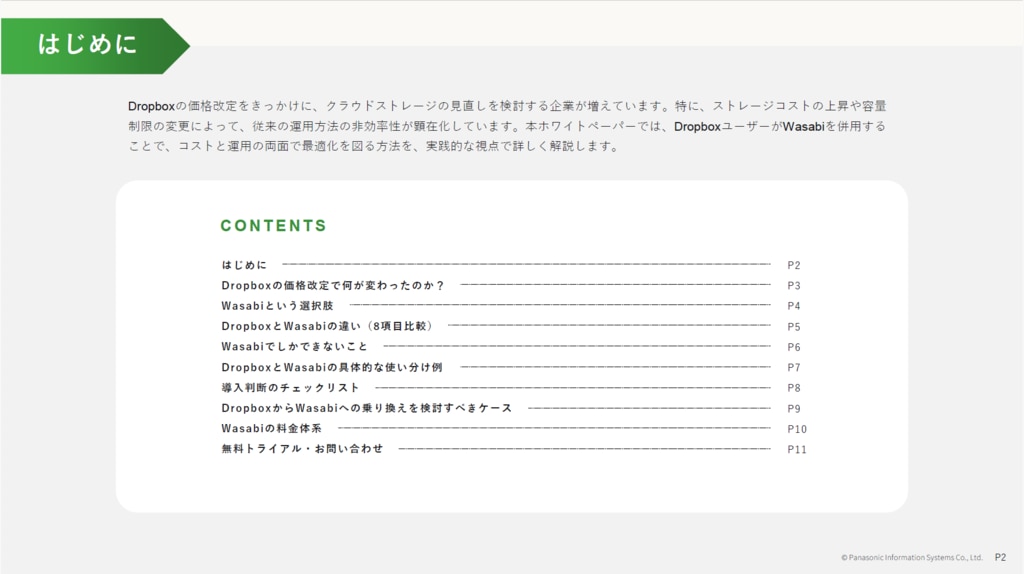Open Dropboxの価格改定で何が変わったのか？ entry
This screenshot has width=1024, height=574.
pos(332,285)
